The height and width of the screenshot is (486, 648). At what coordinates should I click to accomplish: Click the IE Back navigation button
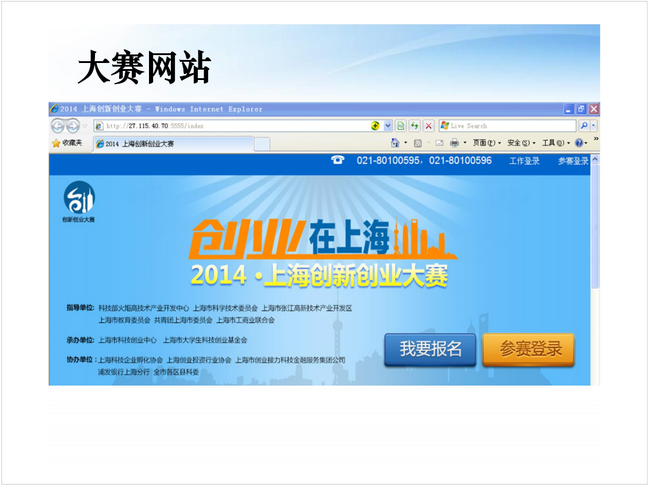(58, 126)
